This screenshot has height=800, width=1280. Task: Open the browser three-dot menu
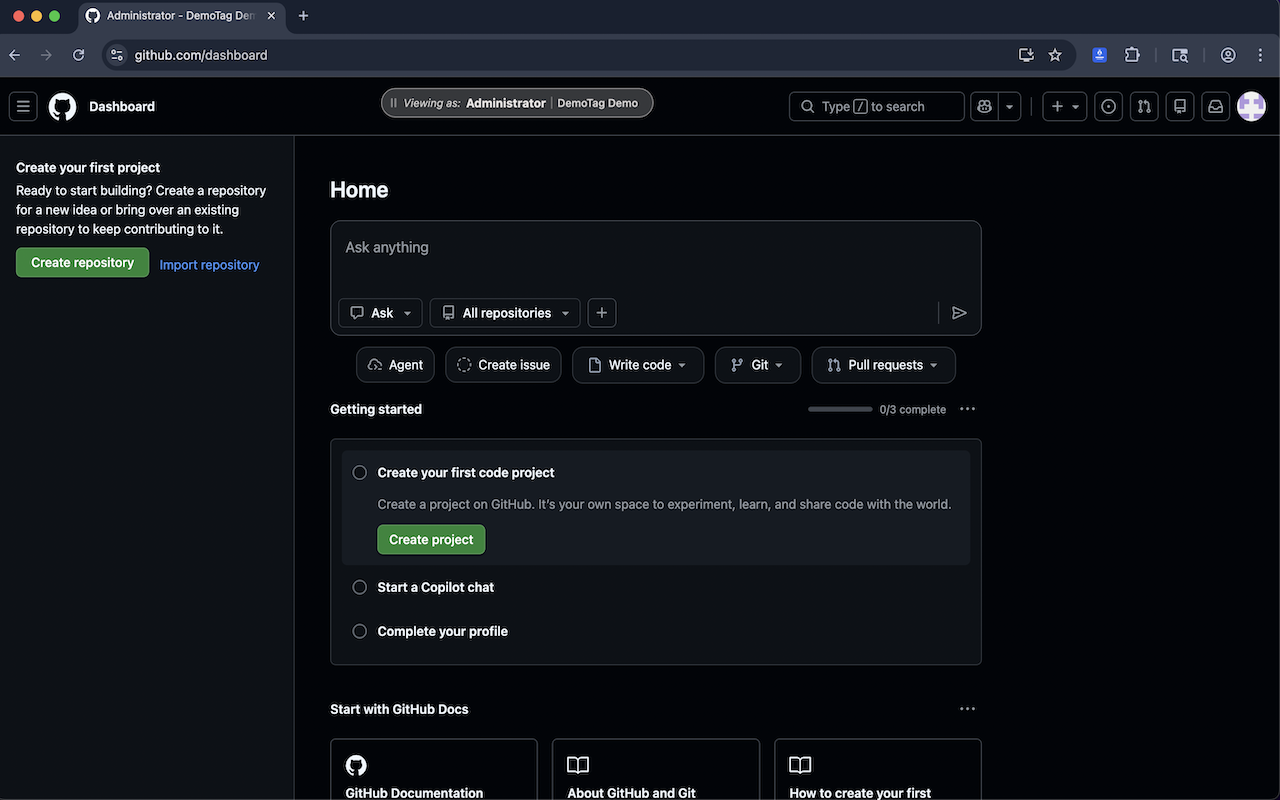click(x=1260, y=55)
